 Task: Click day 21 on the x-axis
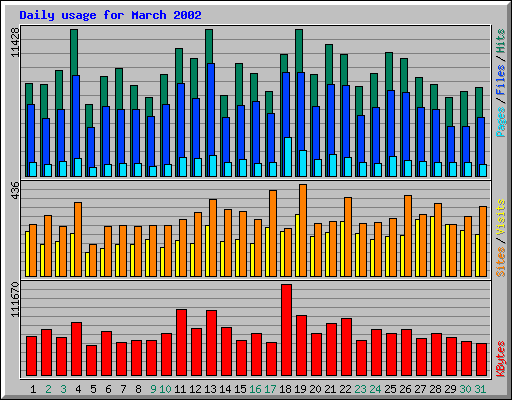330,389
